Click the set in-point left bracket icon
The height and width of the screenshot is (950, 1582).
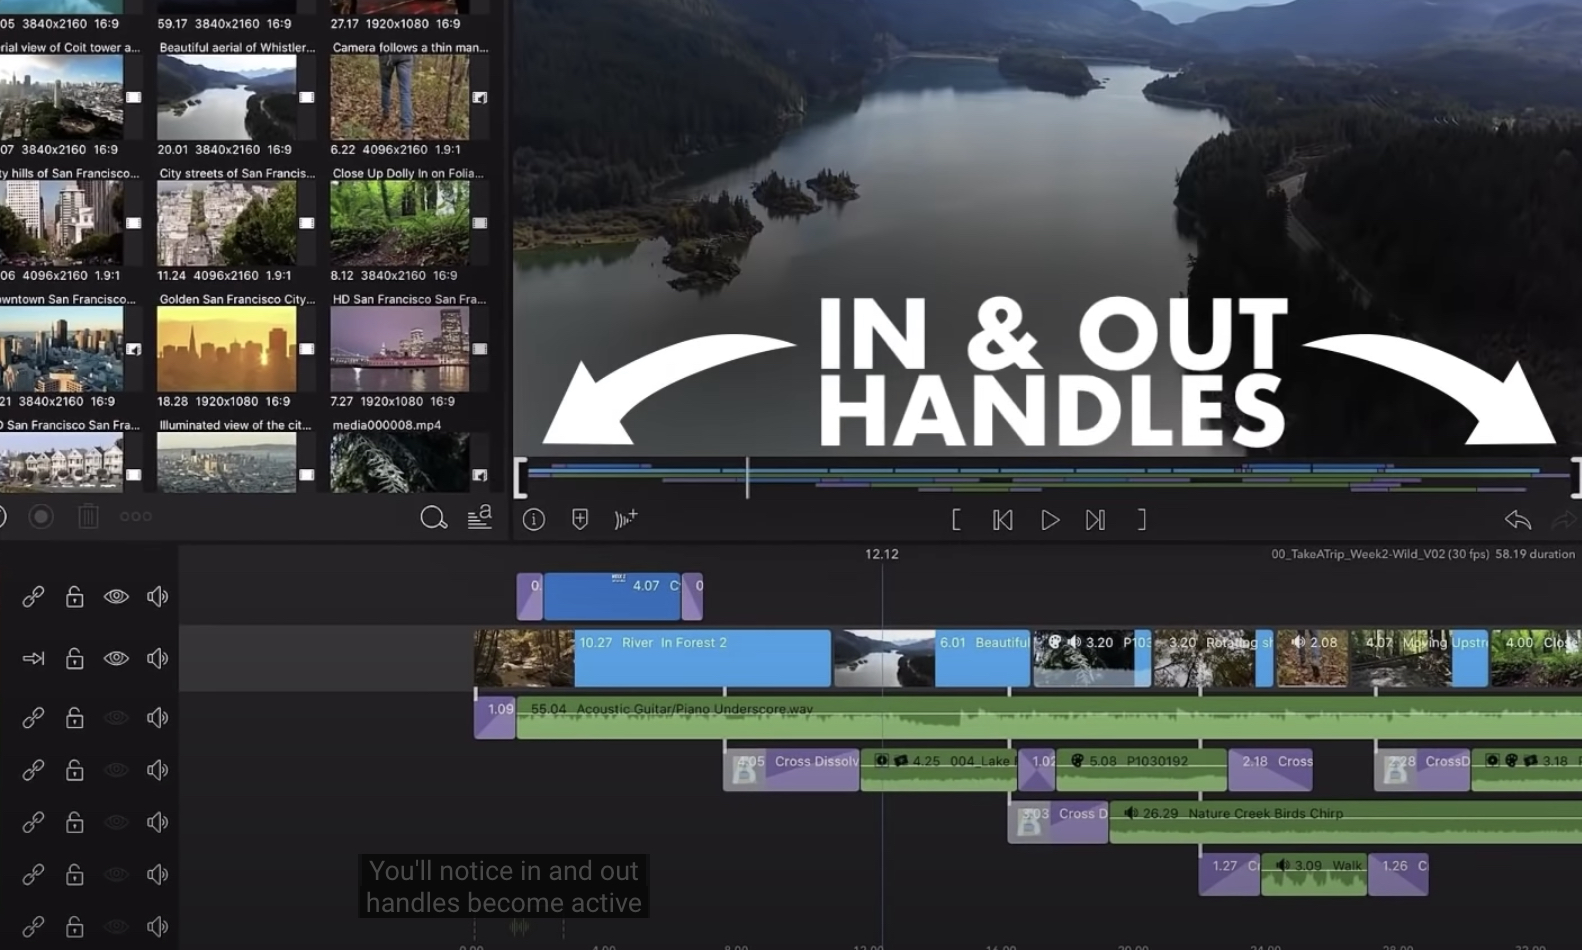click(956, 520)
